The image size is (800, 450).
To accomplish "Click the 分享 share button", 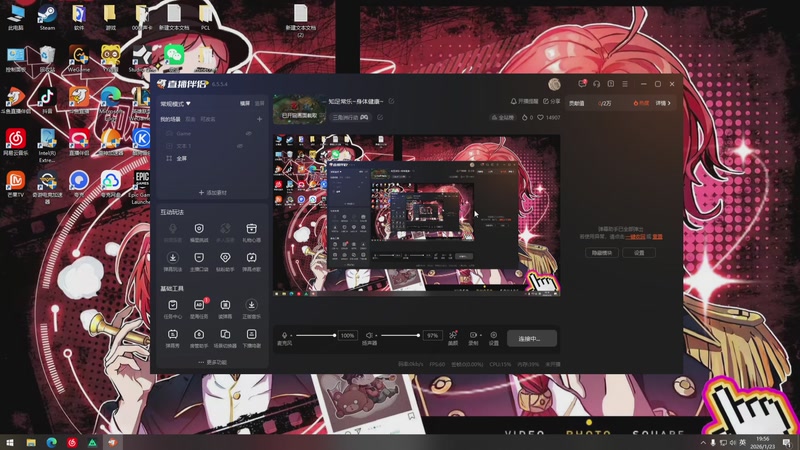I will pos(552,102).
